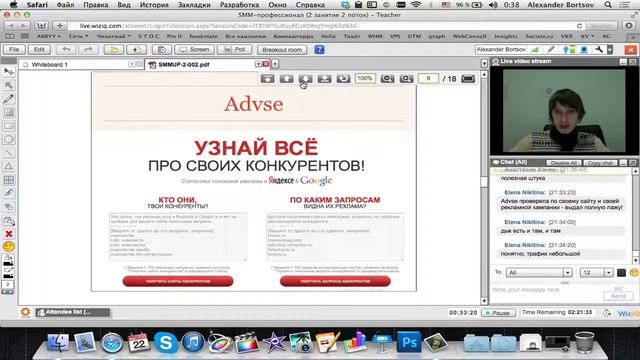Select the eraser tool
The image size is (640, 360).
[x=9, y=207]
